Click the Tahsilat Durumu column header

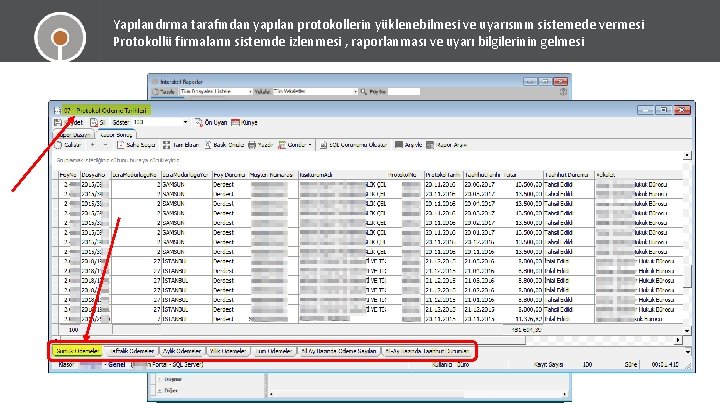coord(568,175)
